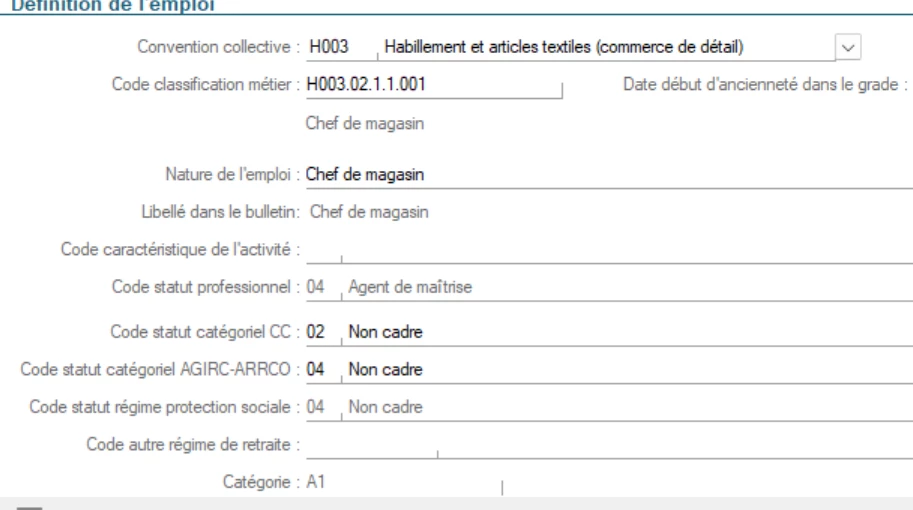Click the Libellé dans le bulletin value

tap(369, 211)
